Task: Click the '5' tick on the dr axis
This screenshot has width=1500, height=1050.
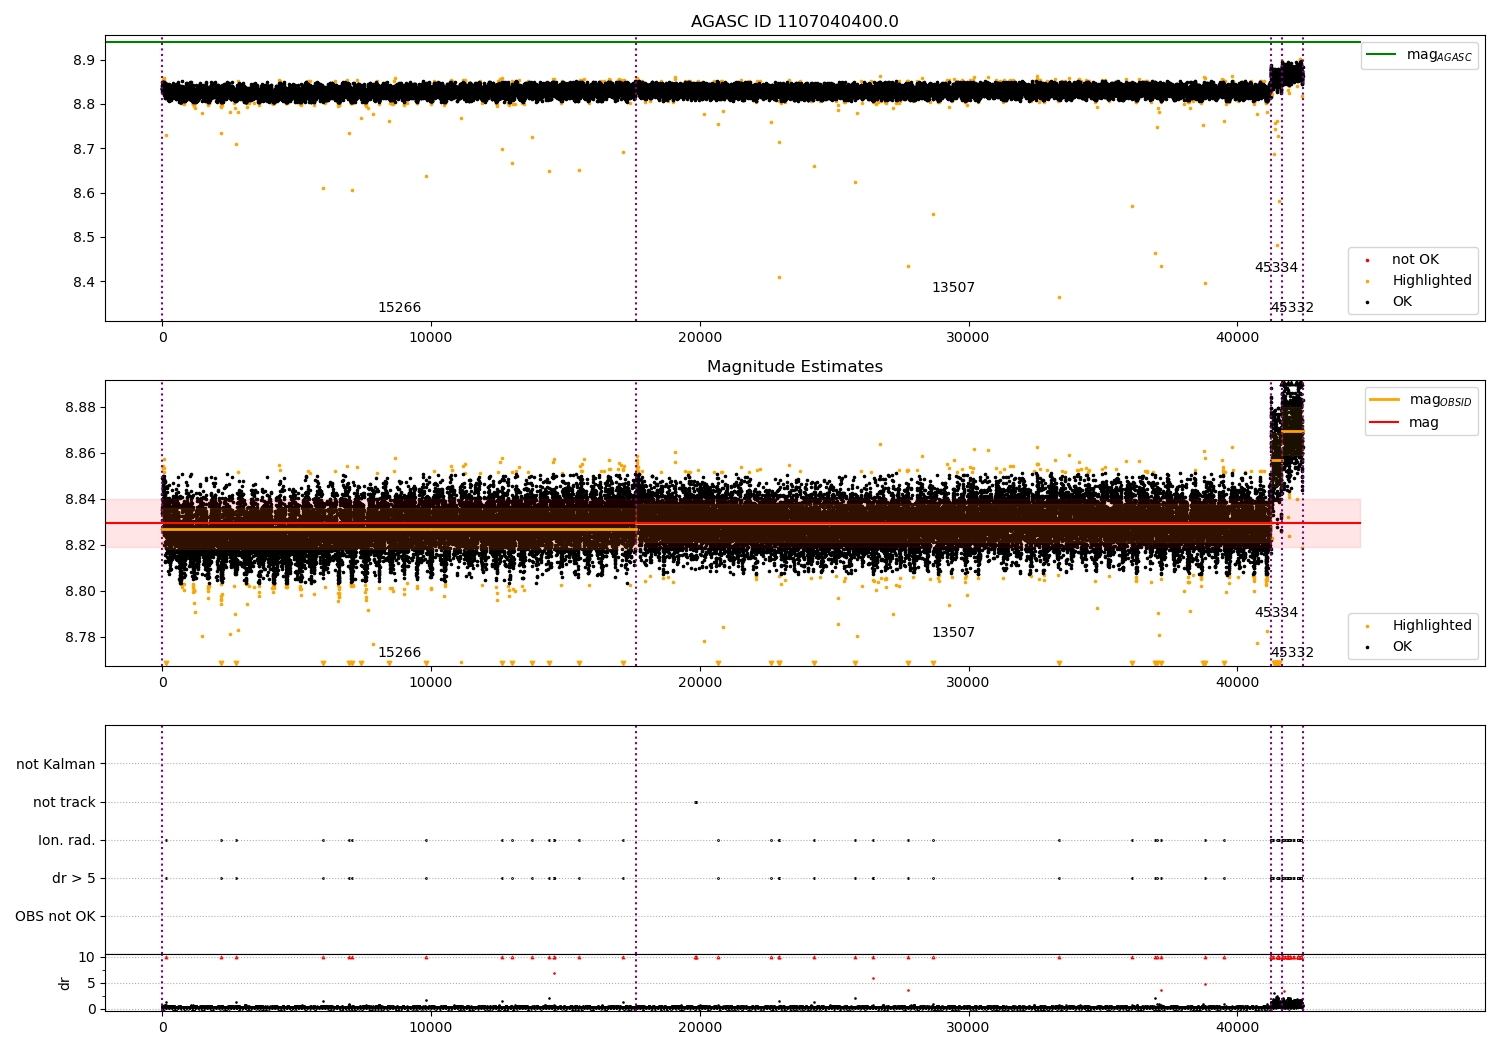Action: tap(92, 983)
